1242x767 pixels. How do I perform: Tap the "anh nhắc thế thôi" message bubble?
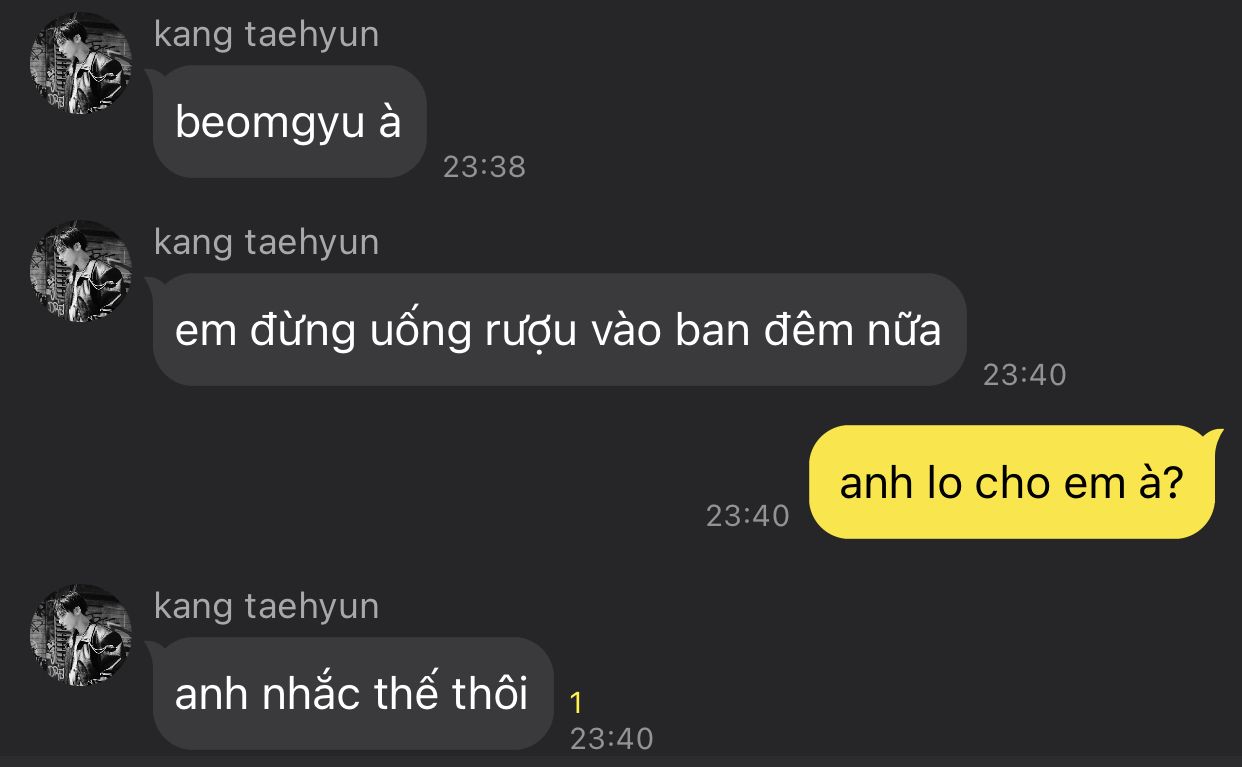click(x=353, y=694)
